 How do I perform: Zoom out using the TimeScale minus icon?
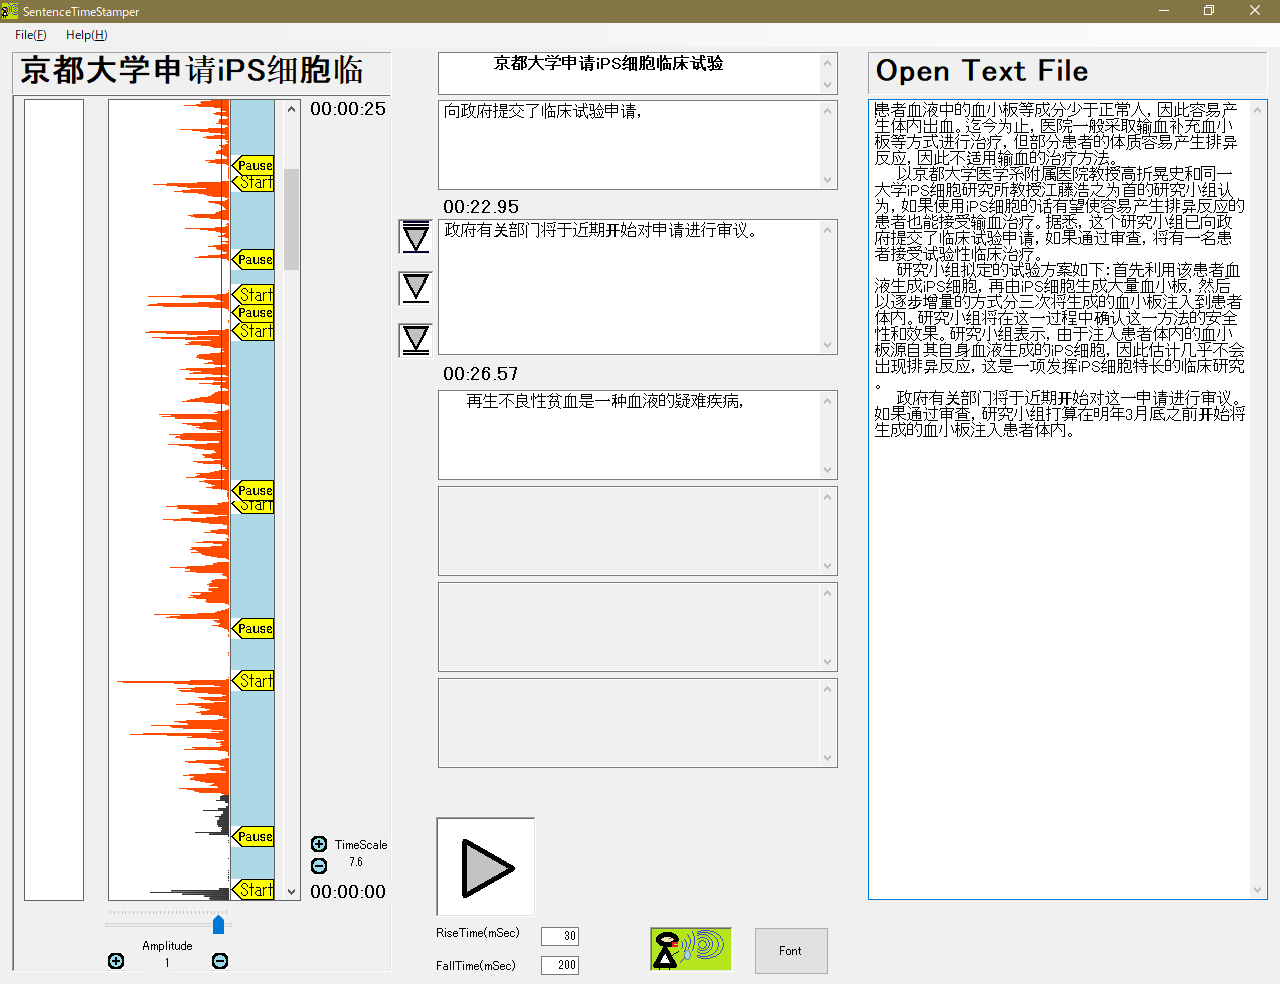click(319, 868)
